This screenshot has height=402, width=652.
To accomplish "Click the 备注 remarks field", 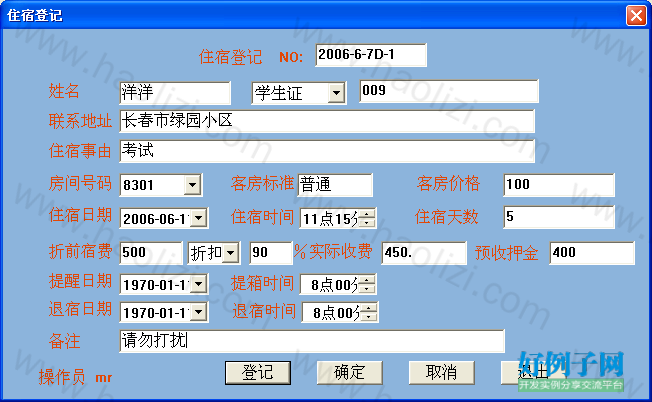I will pos(312,341).
